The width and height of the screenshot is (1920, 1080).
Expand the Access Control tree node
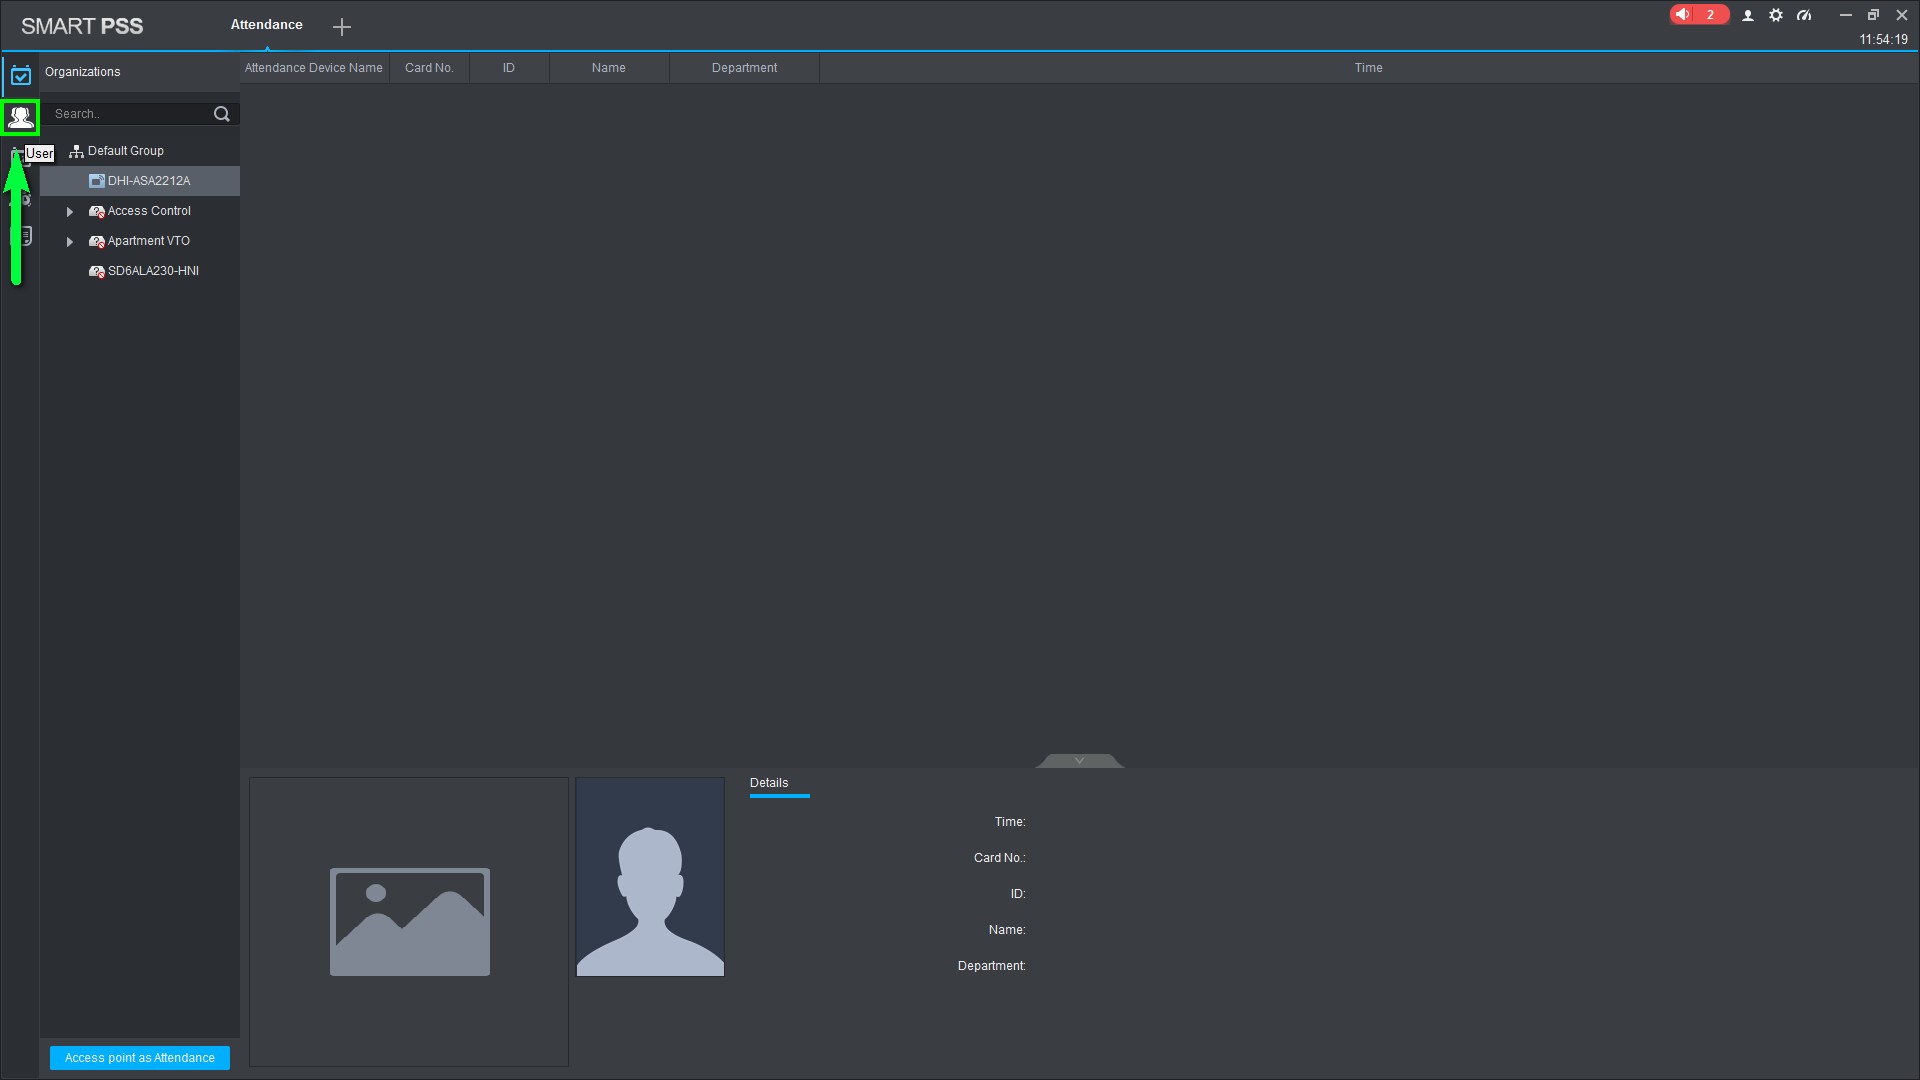pyautogui.click(x=70, y=212)
